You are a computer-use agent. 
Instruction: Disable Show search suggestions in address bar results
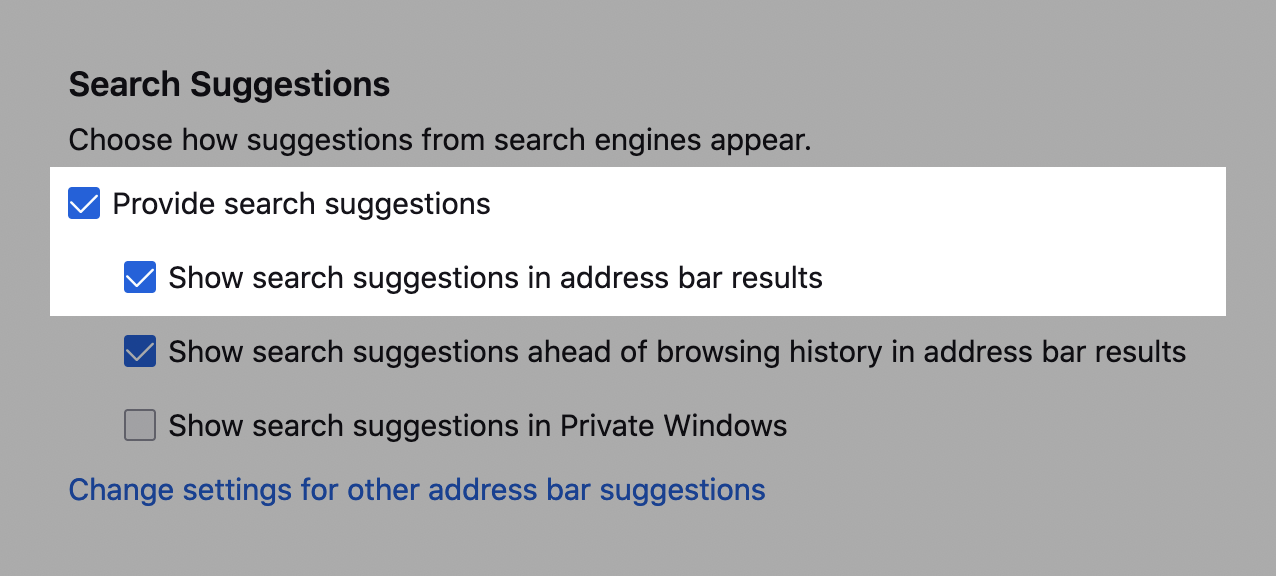click(139, 277)
